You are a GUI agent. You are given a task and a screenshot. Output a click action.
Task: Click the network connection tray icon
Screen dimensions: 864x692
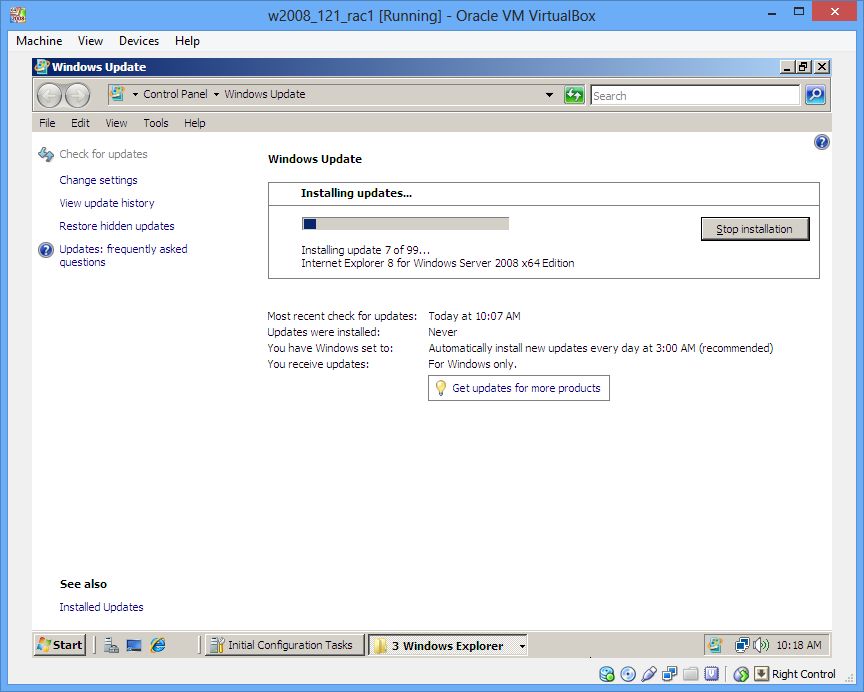coord(742,645)
